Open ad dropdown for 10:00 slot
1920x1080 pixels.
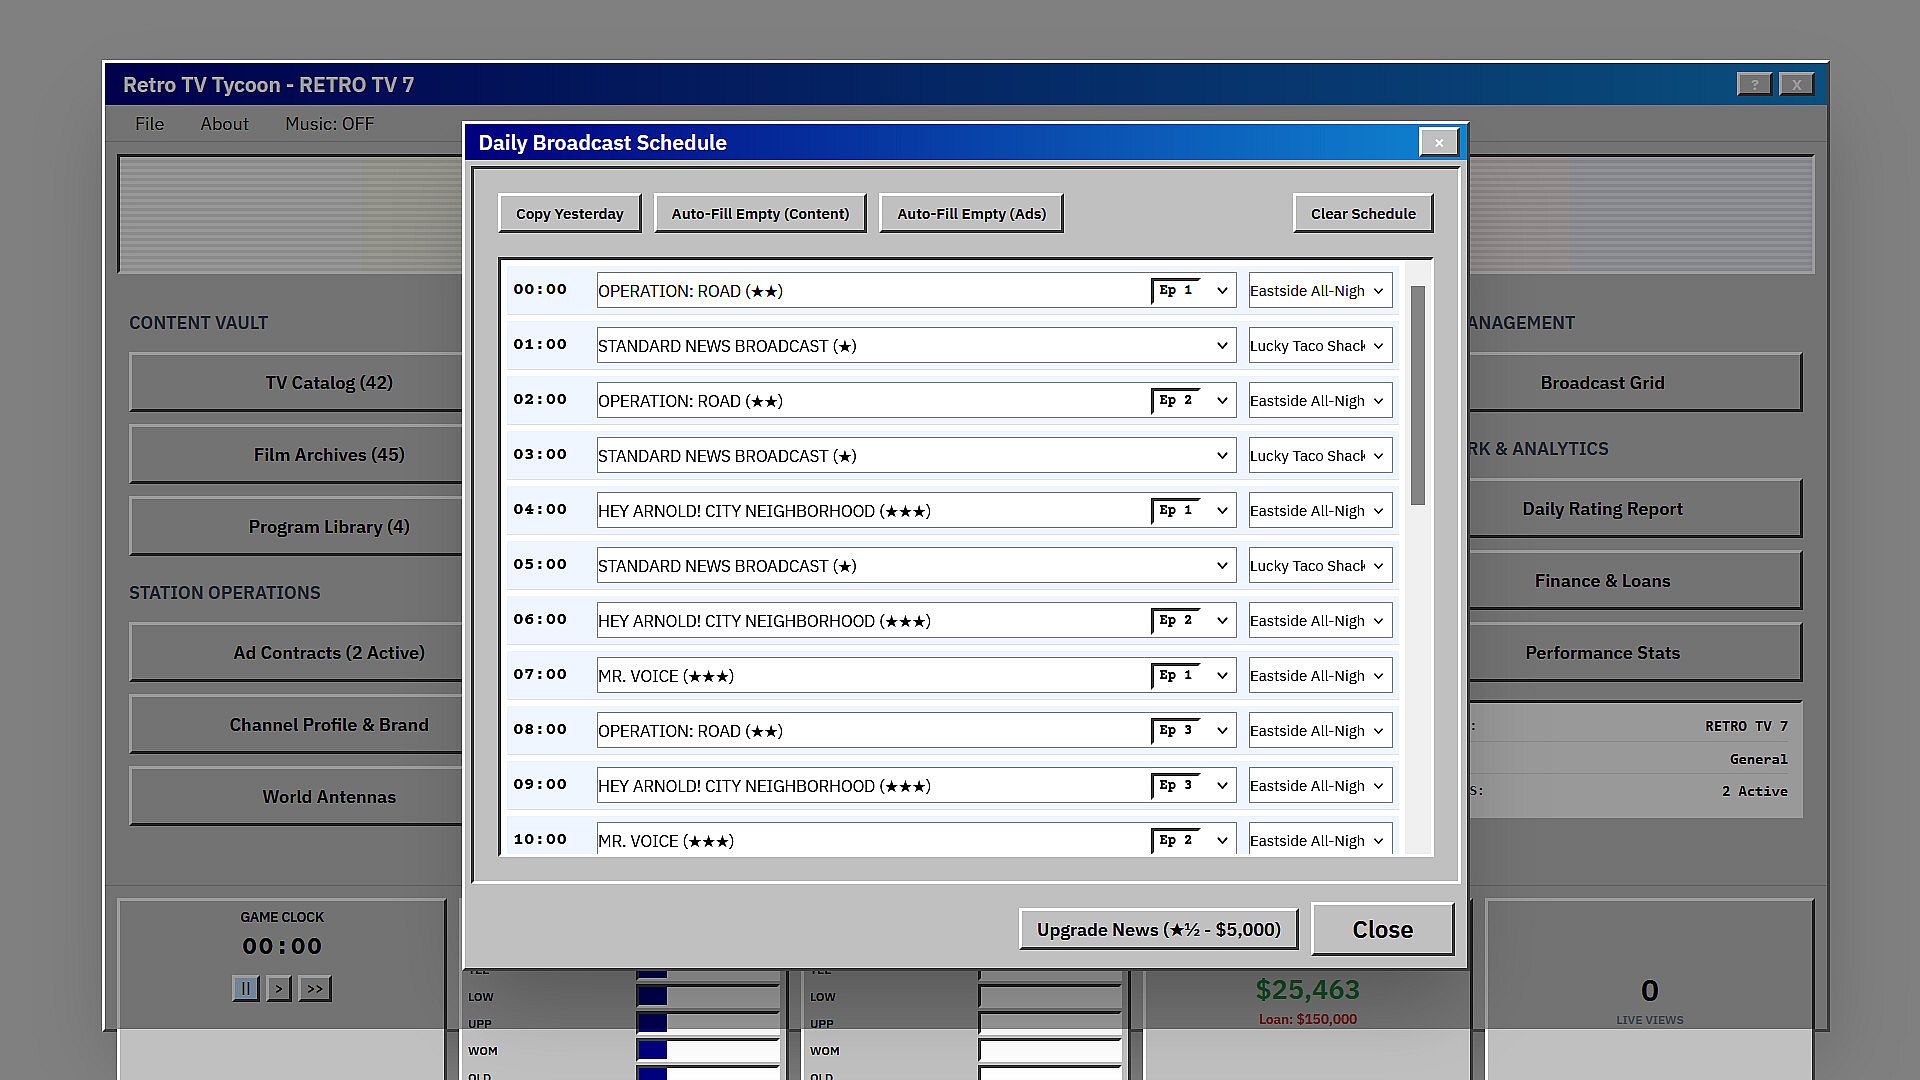(x=1320, y=840)
